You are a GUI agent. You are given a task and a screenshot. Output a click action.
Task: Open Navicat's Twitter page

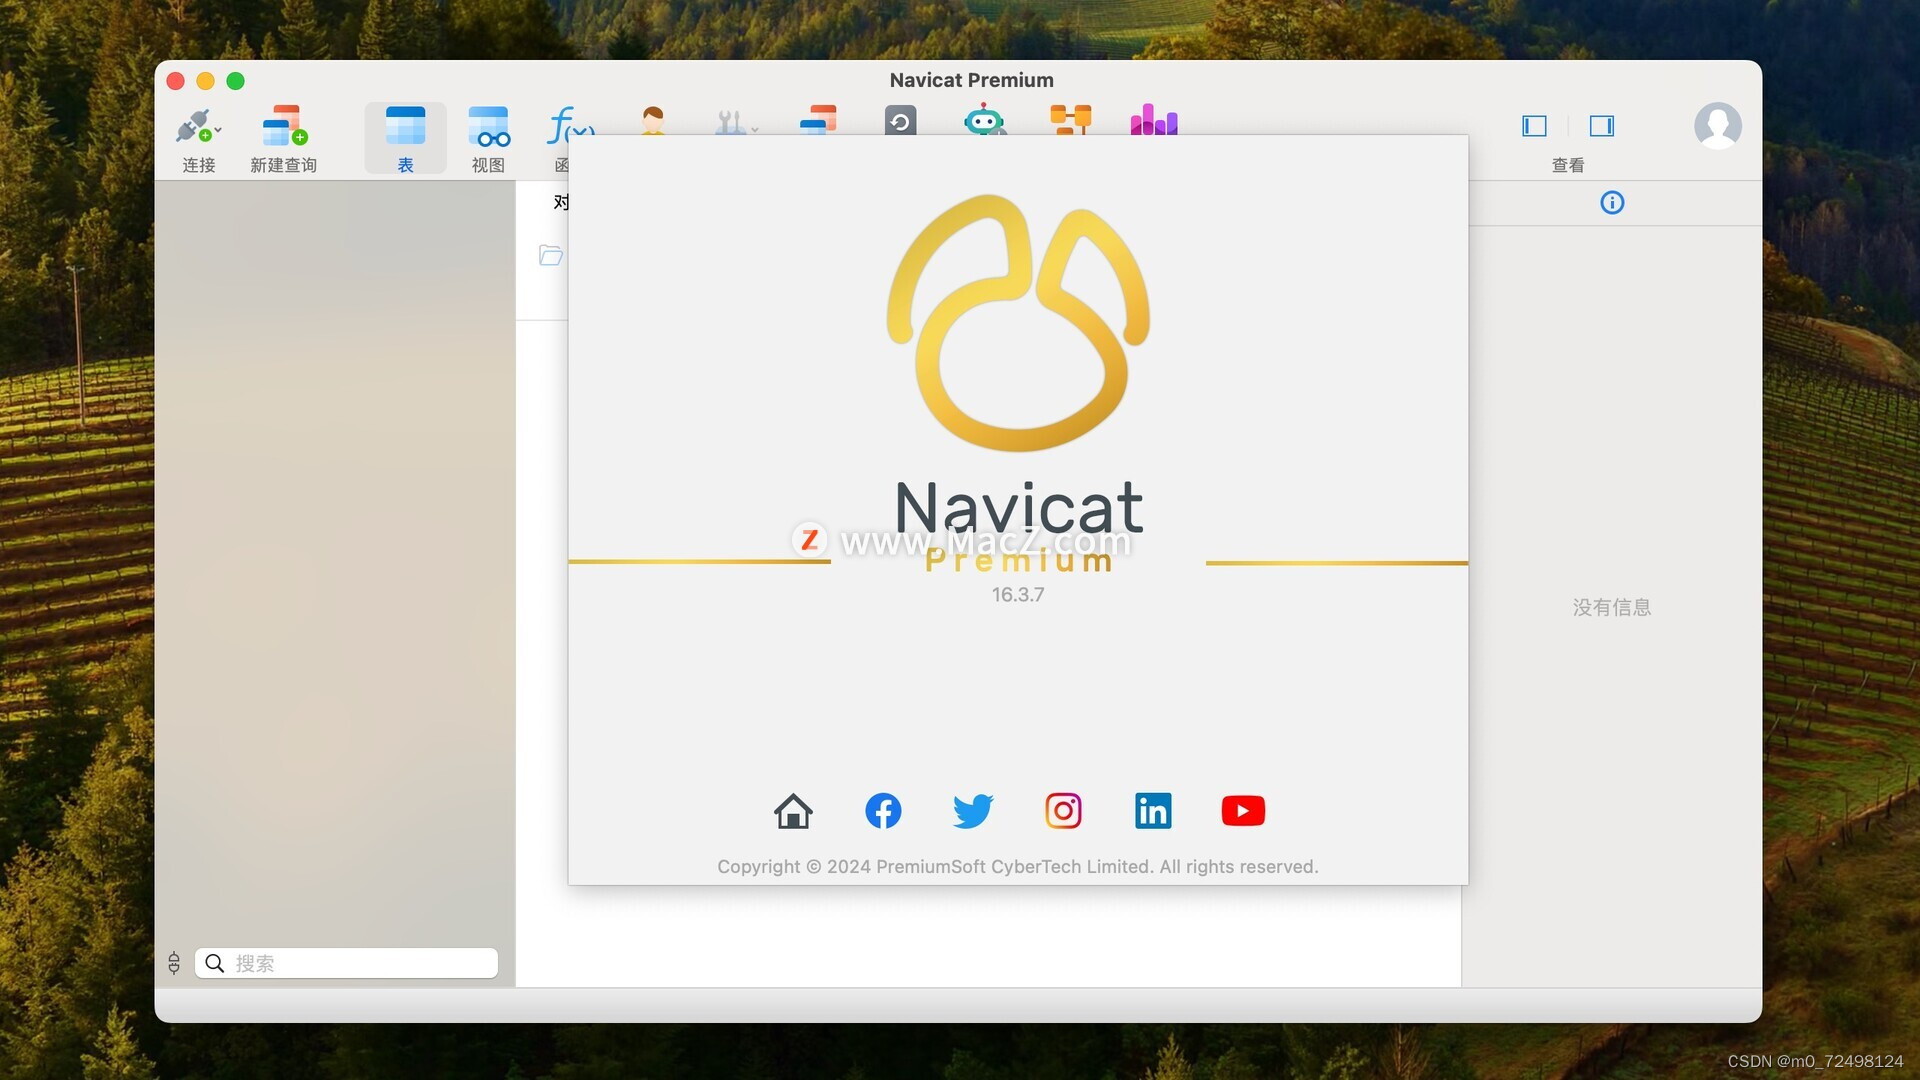click(973, 811)
